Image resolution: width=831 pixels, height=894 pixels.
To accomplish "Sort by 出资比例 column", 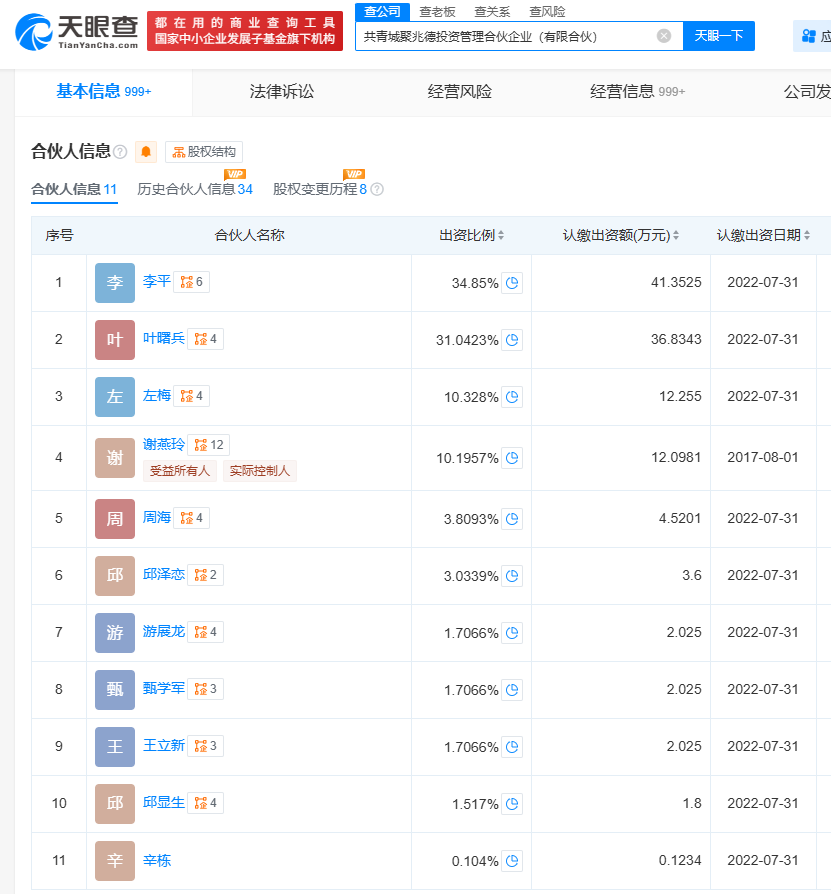I will tap(472, 236).
